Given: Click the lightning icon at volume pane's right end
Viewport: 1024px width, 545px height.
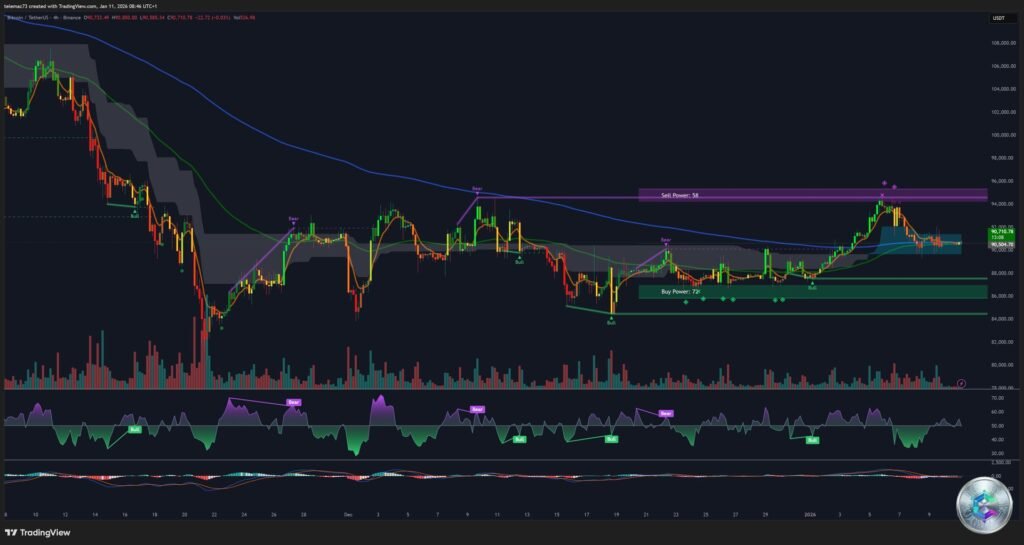Looking at the screenshot, I should (961, 383).
